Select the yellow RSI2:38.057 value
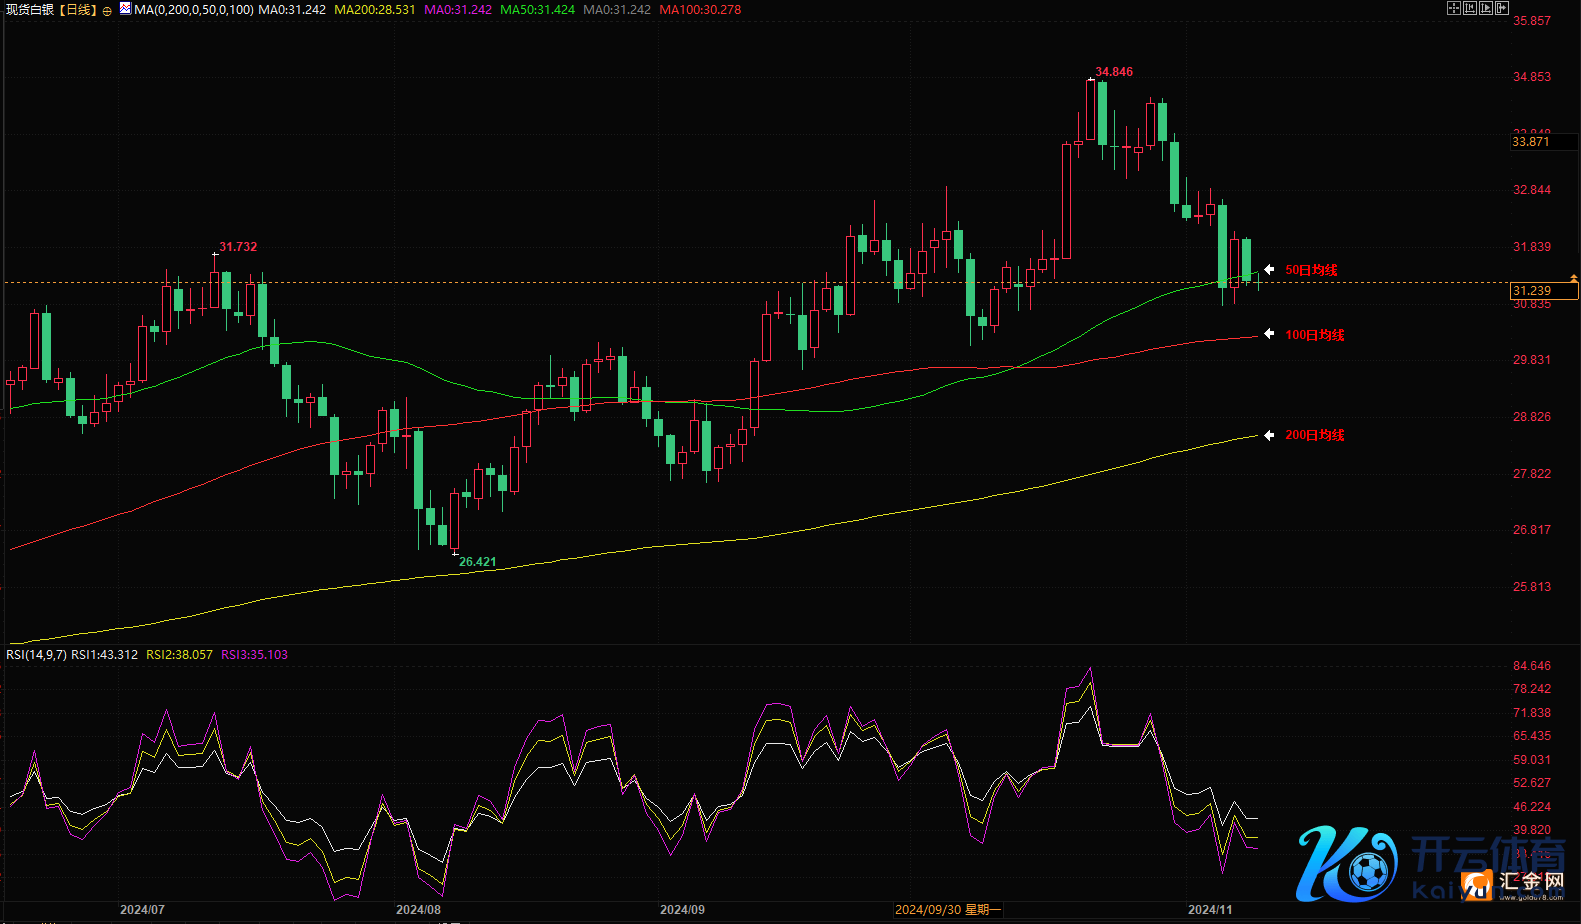1581x924 pixels. (180, 655)
